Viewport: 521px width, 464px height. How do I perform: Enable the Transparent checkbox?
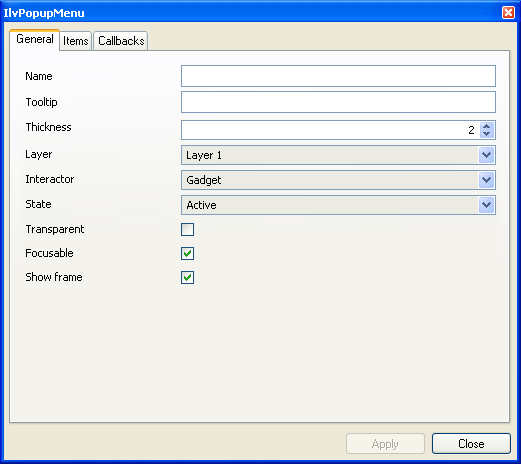187,229
